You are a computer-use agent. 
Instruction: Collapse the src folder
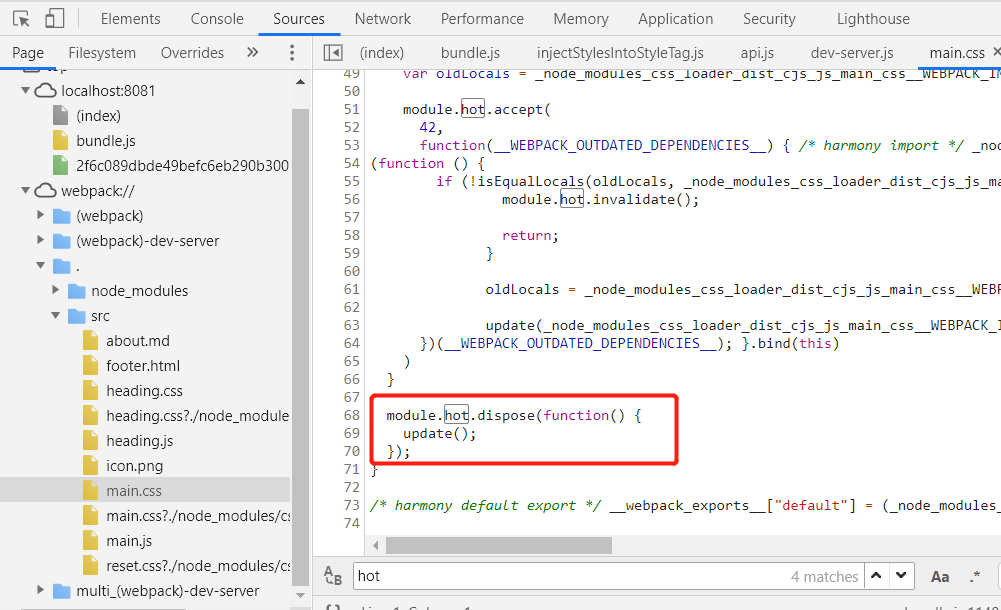[x=56, y=315]
